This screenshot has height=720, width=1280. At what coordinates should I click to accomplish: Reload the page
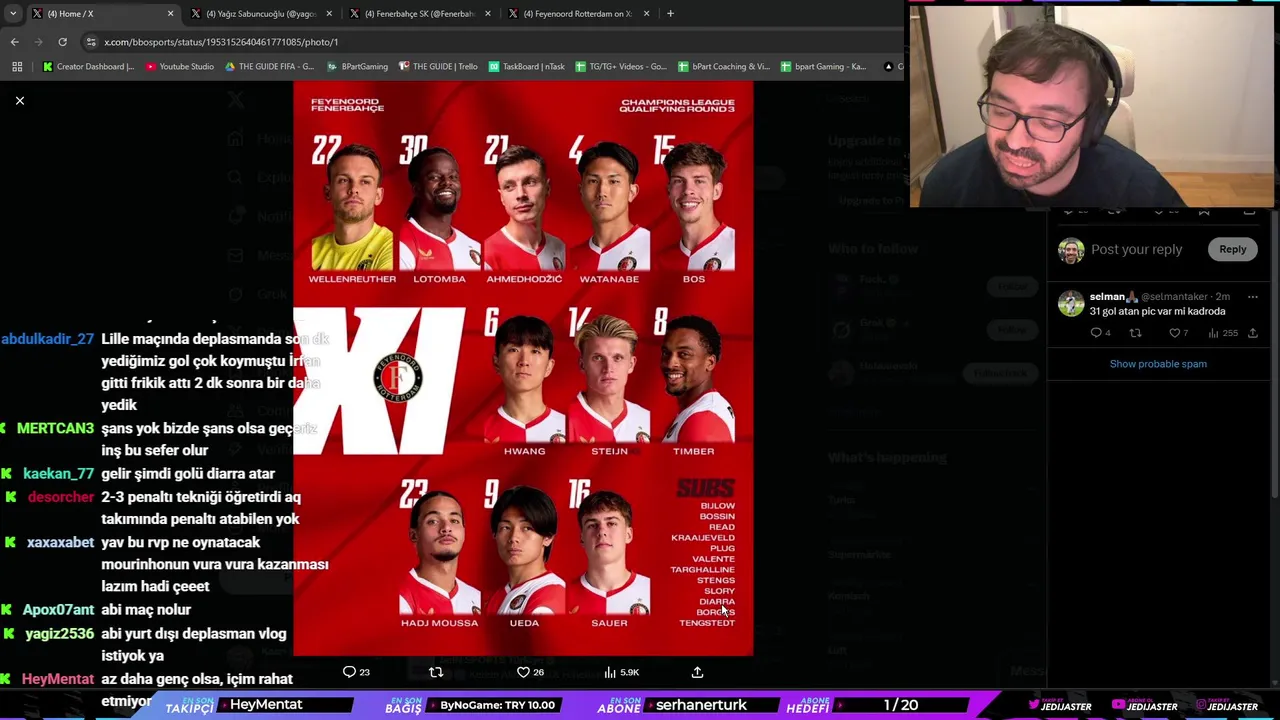(x=62, y=42)
